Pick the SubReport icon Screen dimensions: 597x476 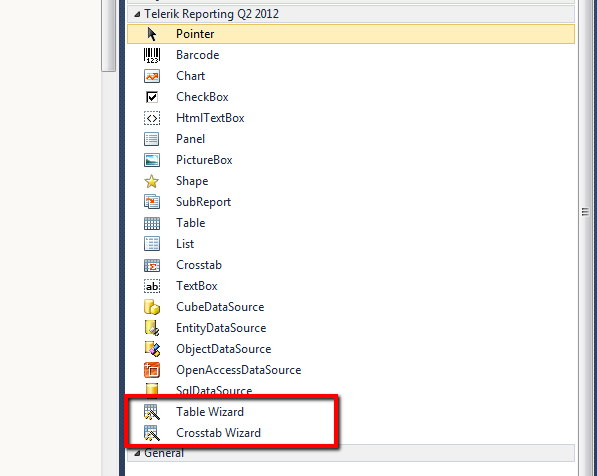pos(152,202)
